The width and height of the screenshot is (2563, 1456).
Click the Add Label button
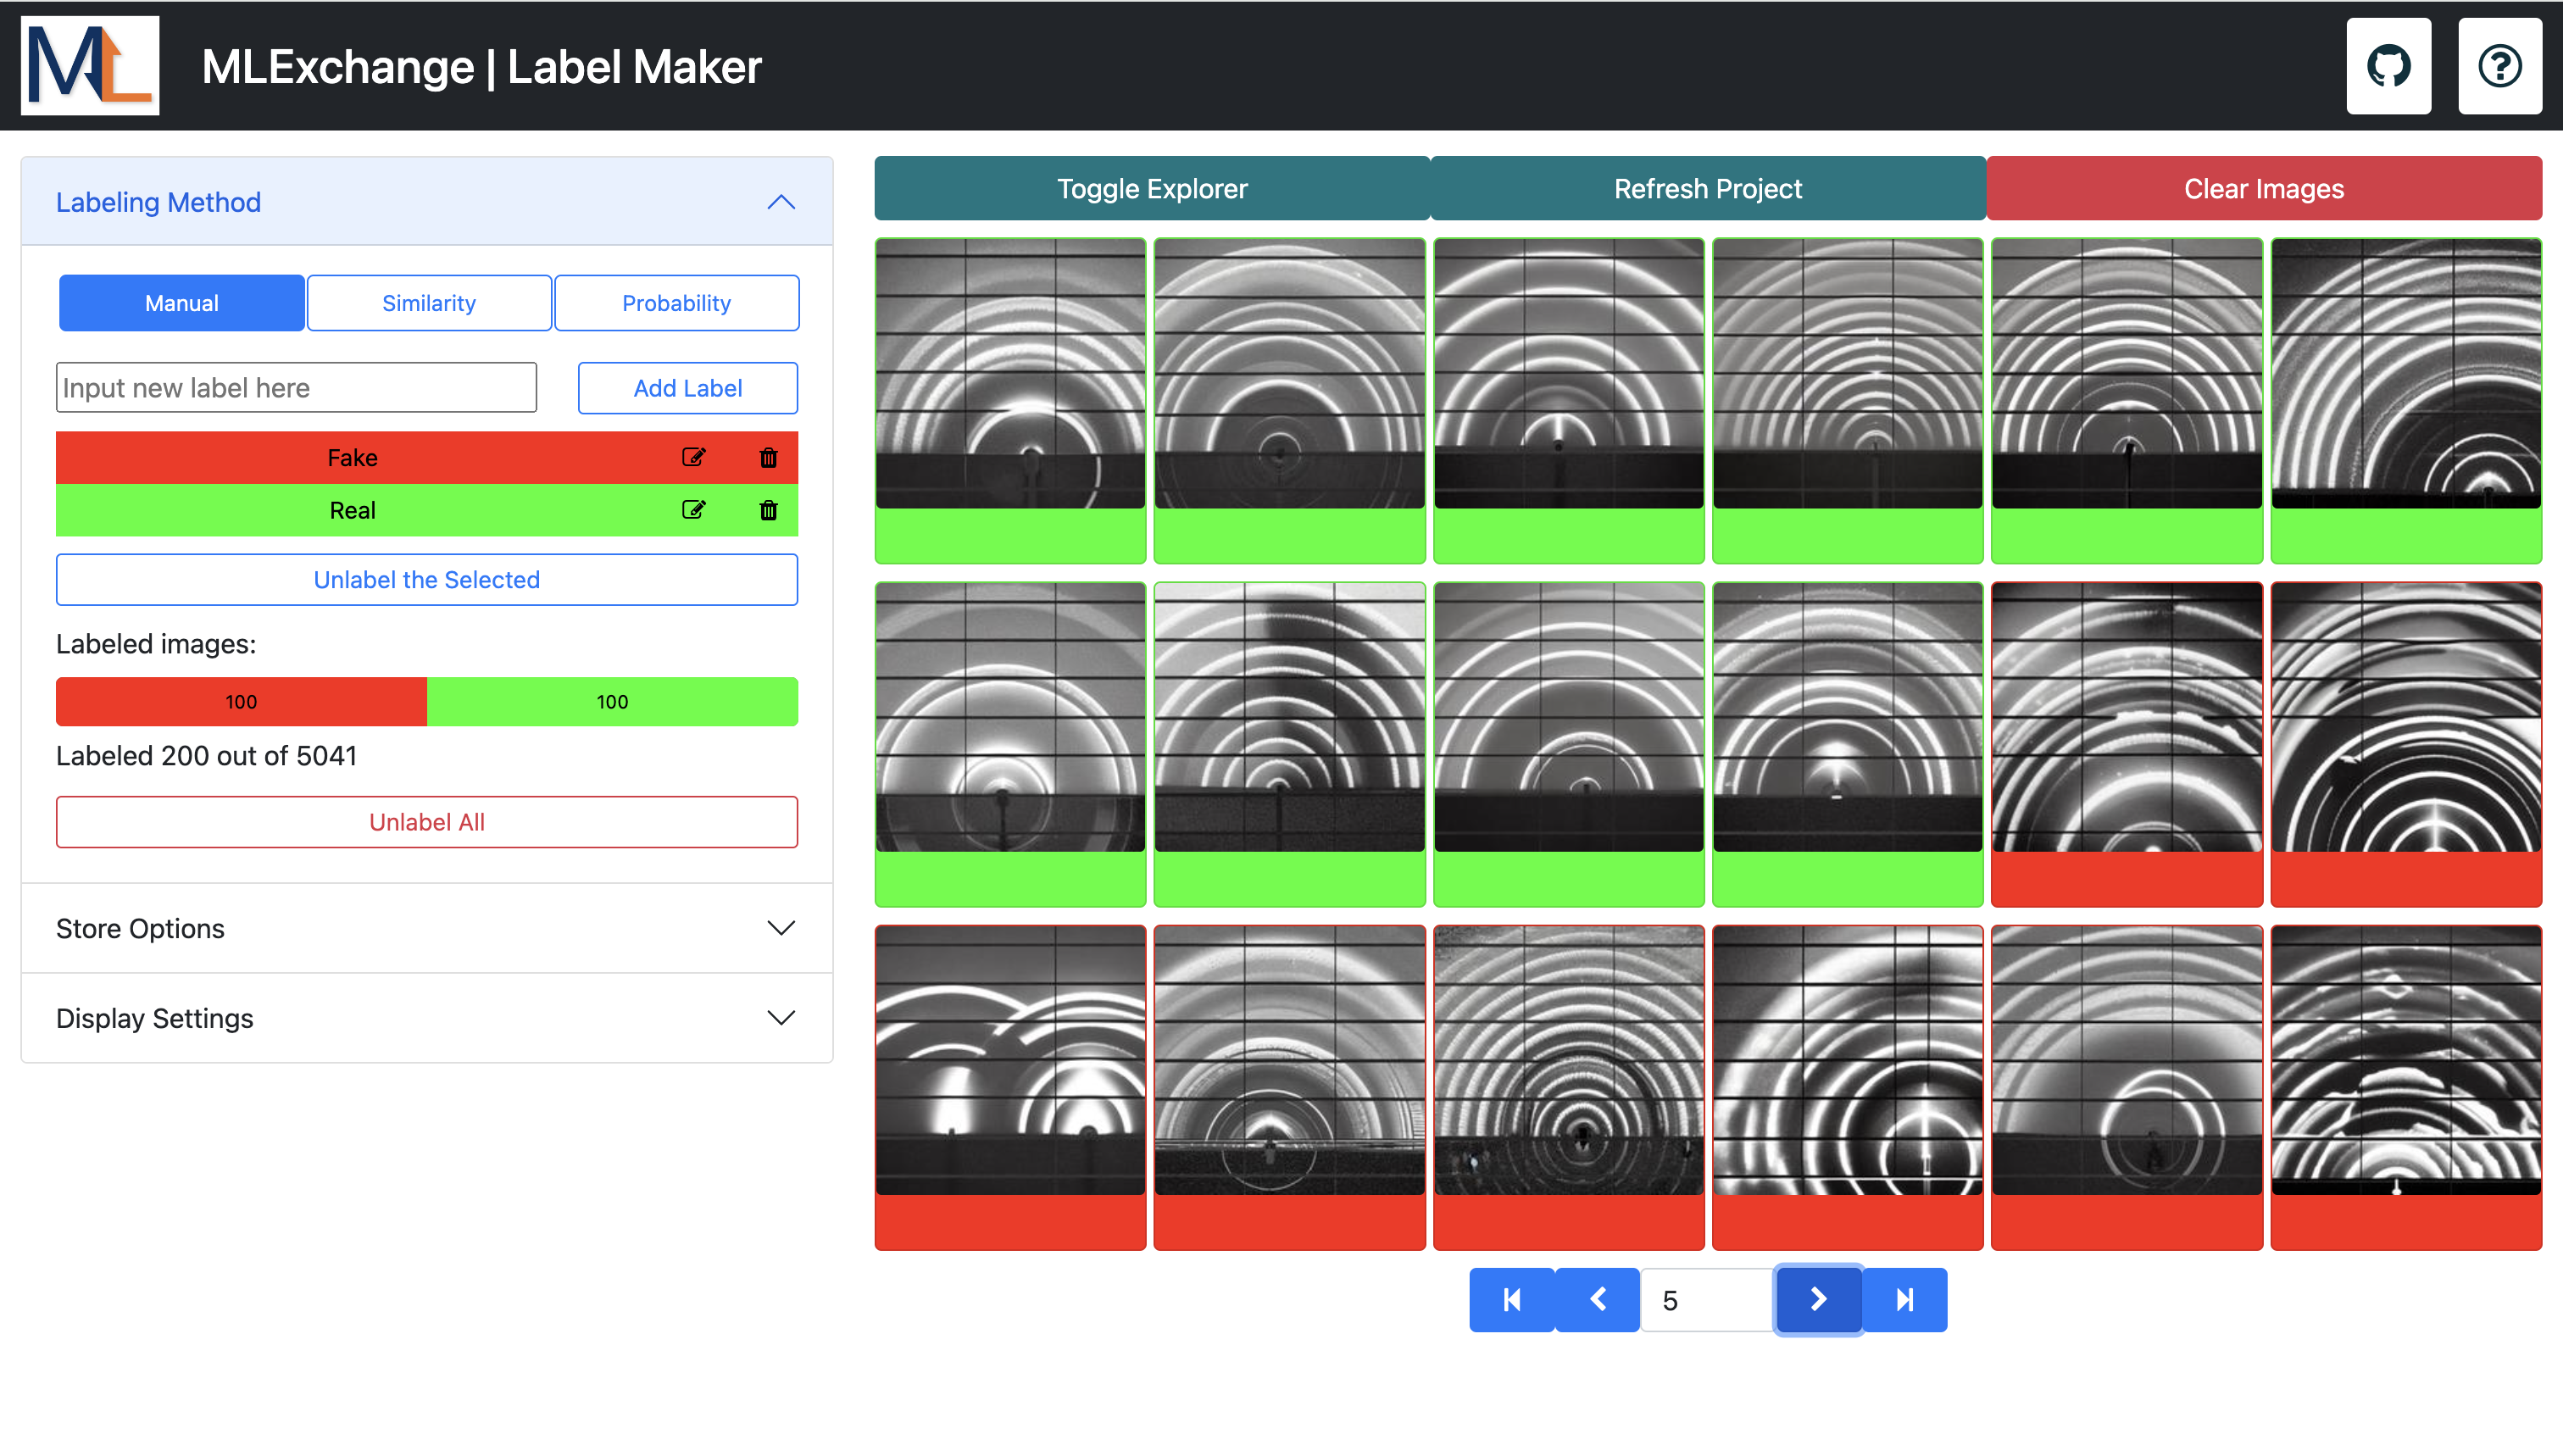click(x=687, y=388)
